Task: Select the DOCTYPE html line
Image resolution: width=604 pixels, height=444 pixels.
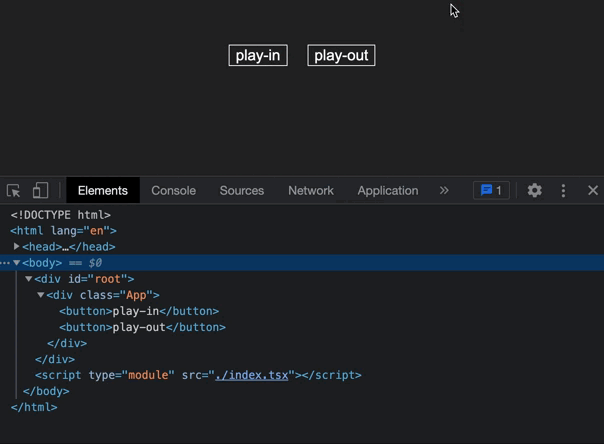Action: (61, 215)
